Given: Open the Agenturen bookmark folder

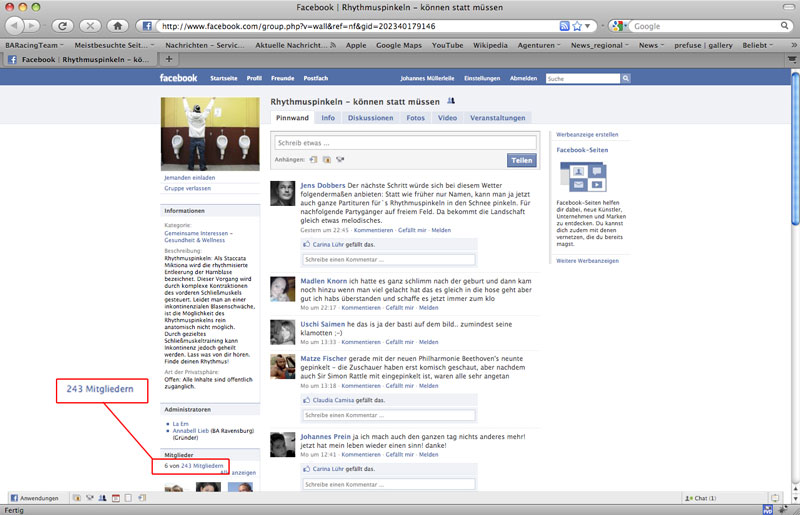Looking at the screenshot, I should [x=539, y=45].
